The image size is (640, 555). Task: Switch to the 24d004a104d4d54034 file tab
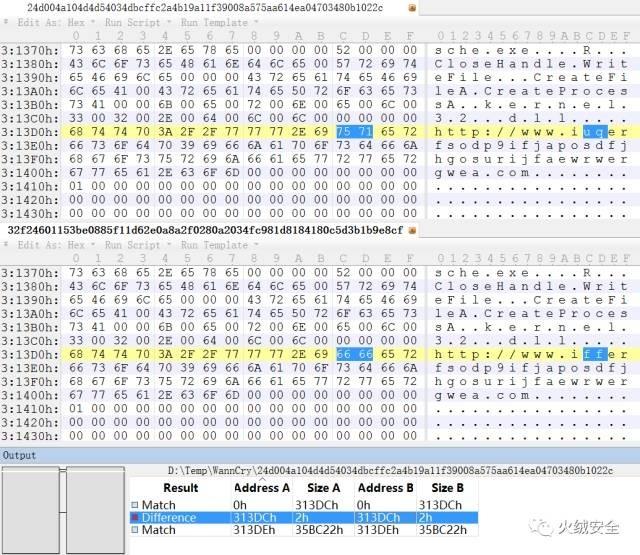[x=205, y=8]
